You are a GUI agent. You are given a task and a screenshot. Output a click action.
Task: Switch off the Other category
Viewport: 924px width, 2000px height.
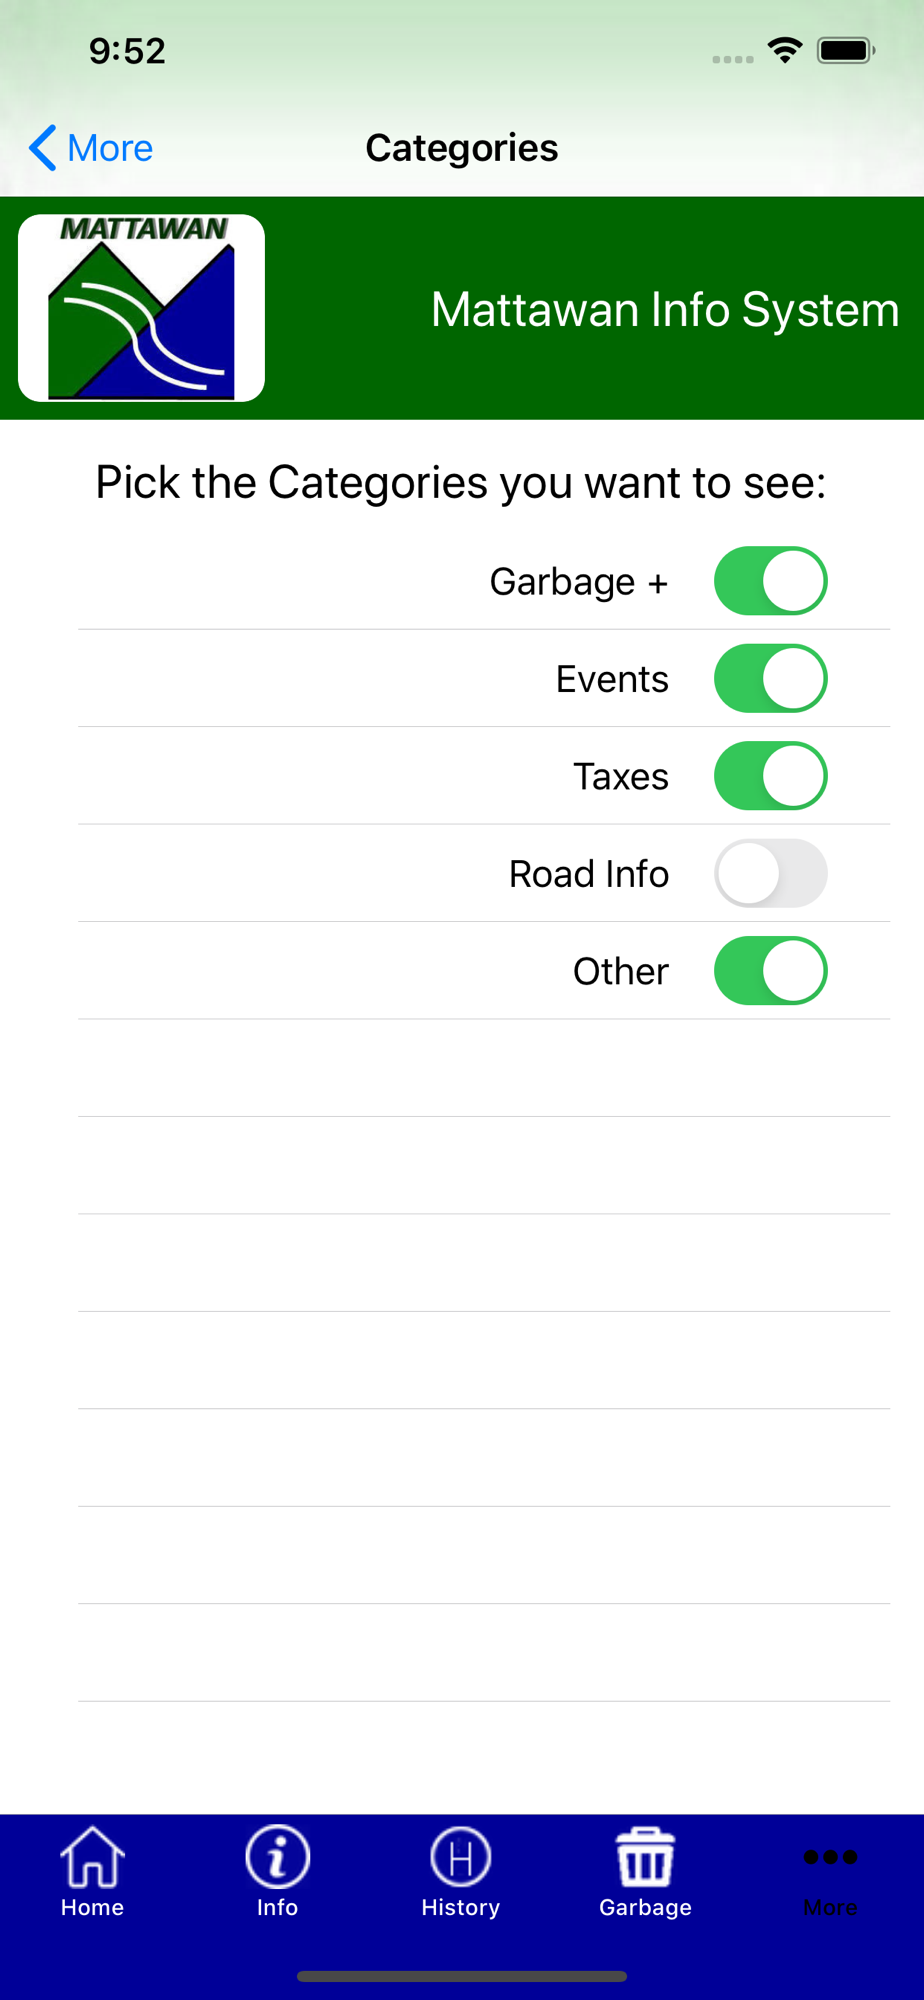(770, 971)
